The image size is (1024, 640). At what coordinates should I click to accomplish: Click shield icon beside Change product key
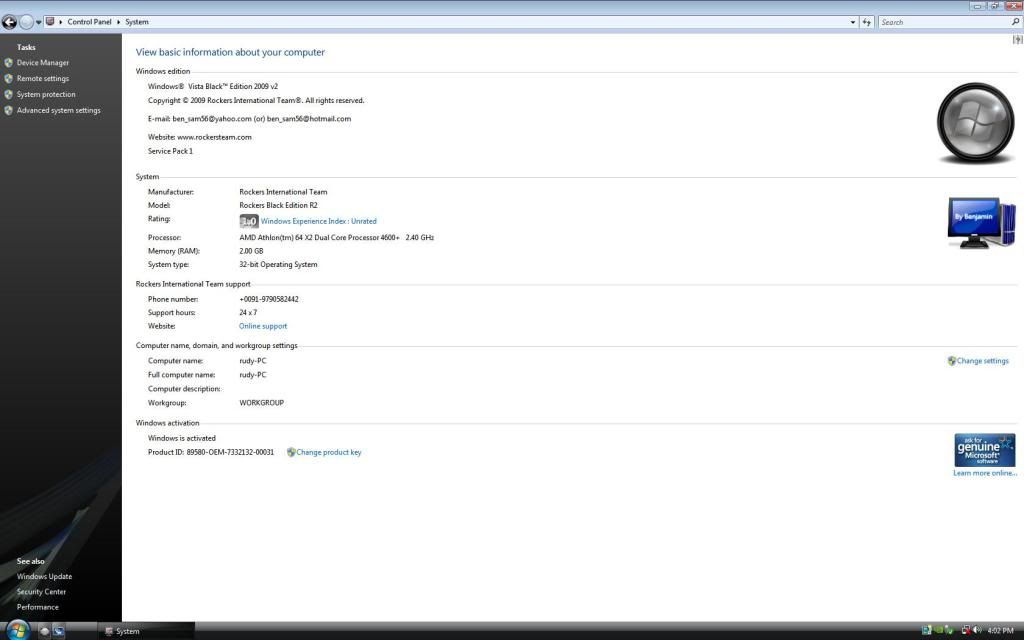point(291,452)
